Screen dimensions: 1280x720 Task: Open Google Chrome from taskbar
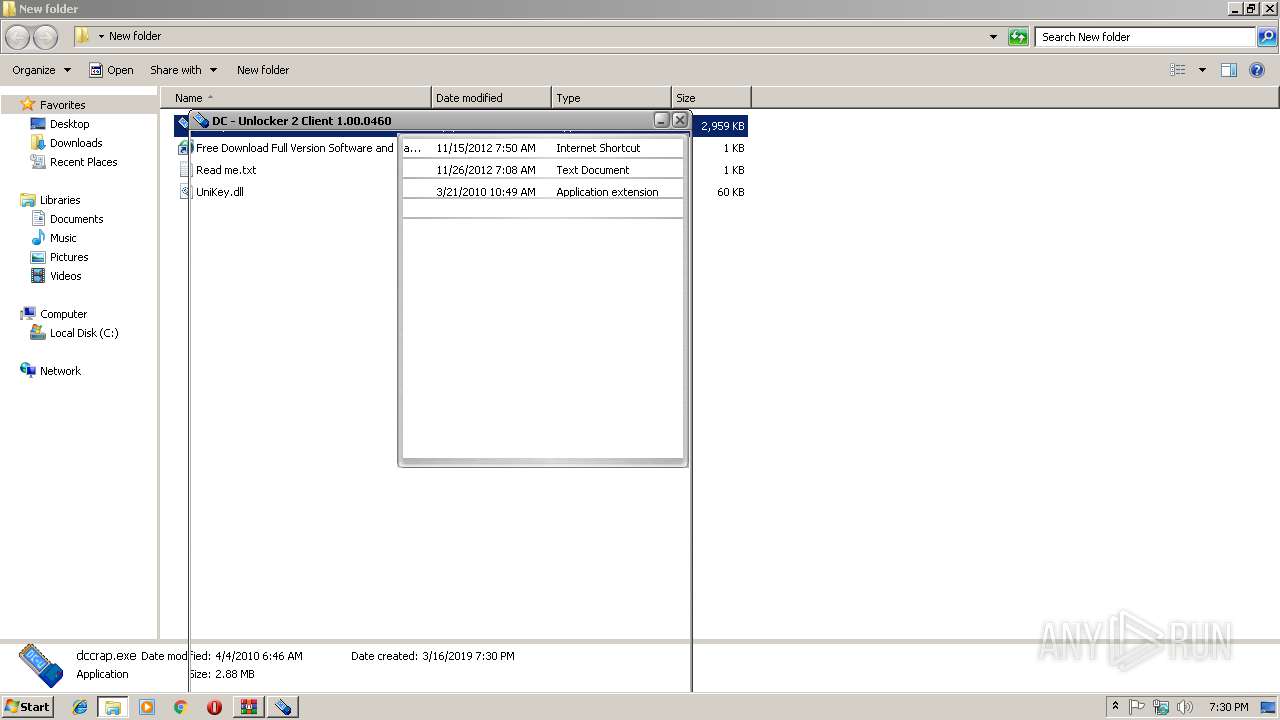coord(180,707)
